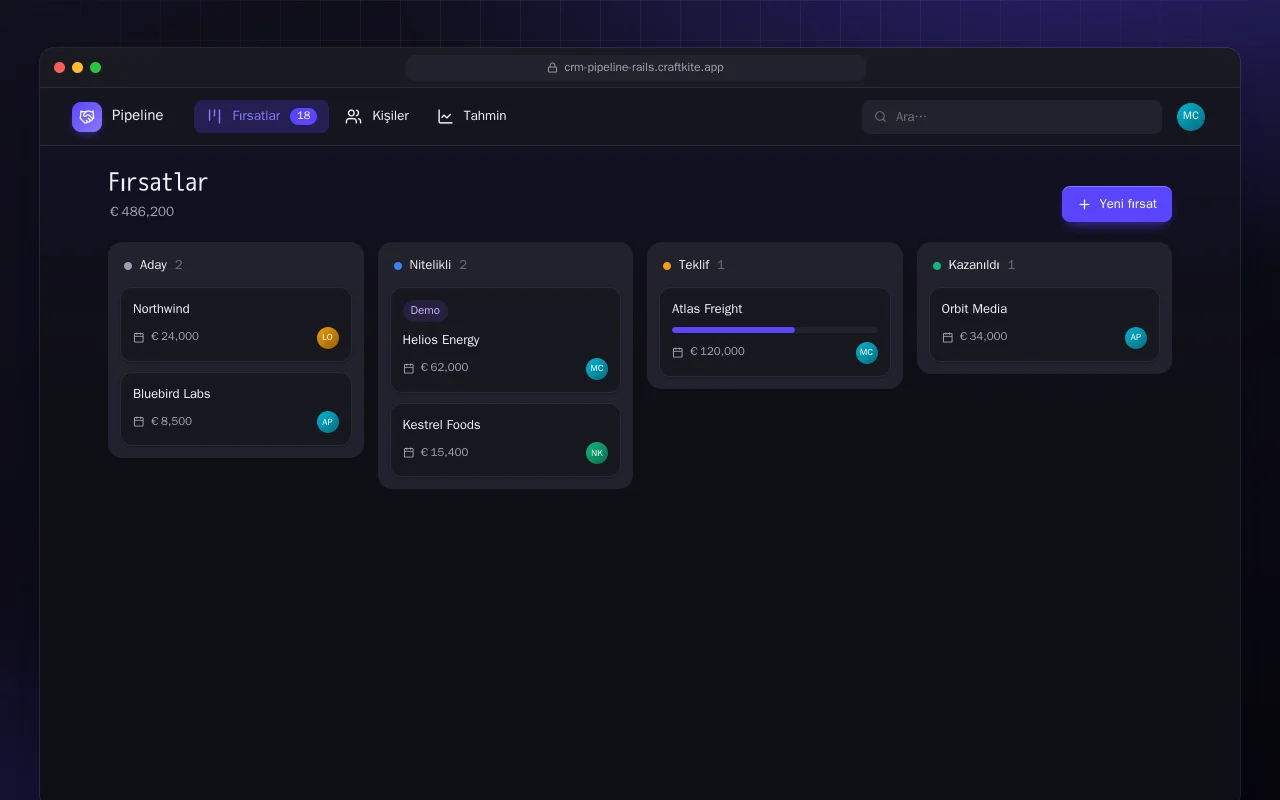Click the 18 badge on Fırsatlar

tap(303, 116)
